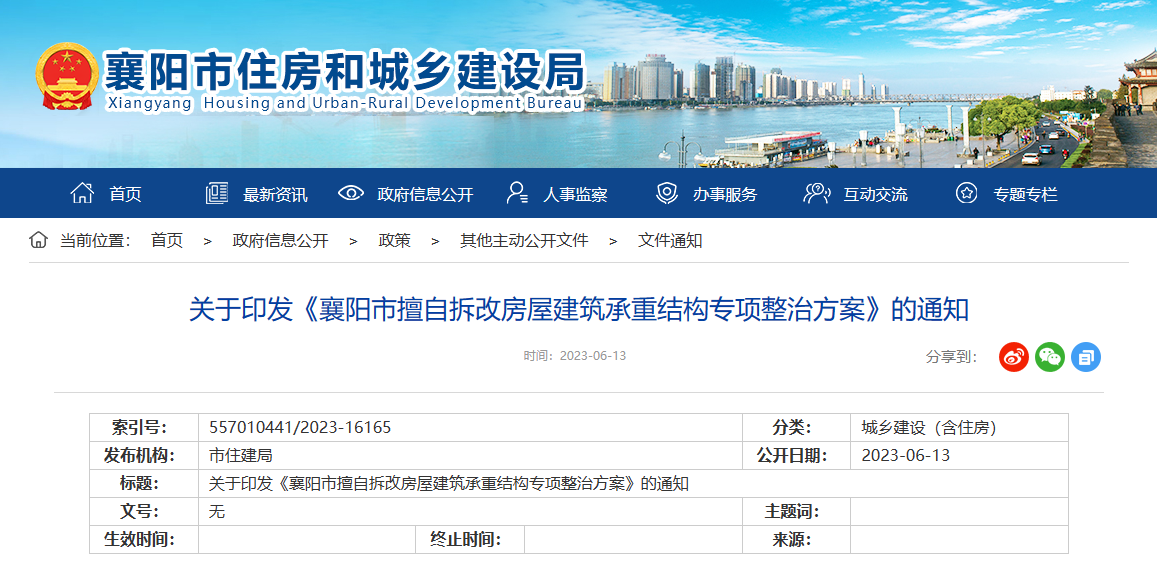Image resolution: width=1157 pixels, height=568 pixels.
Task: Open 政府信息公开 breadcrumb link
Action: (x=280, y=240)
